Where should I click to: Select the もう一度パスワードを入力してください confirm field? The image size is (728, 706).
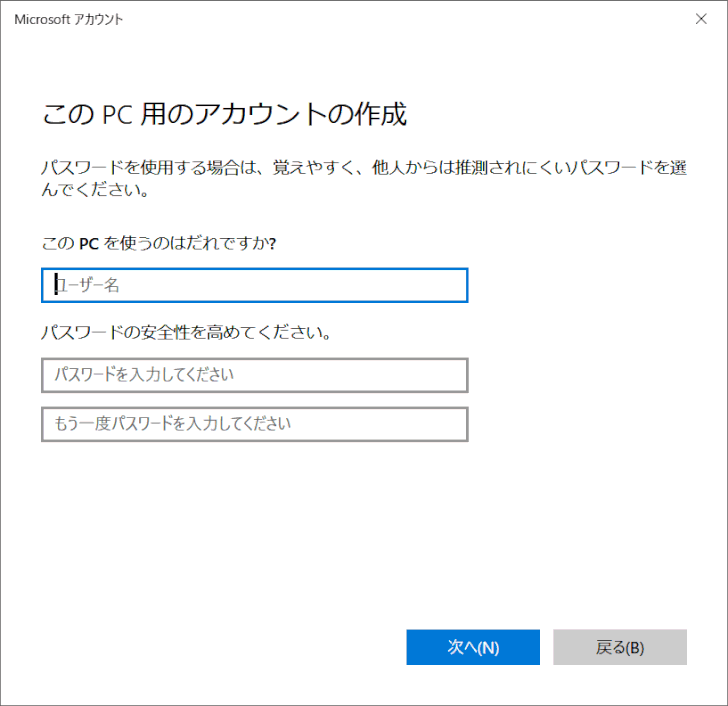(254, 424)
